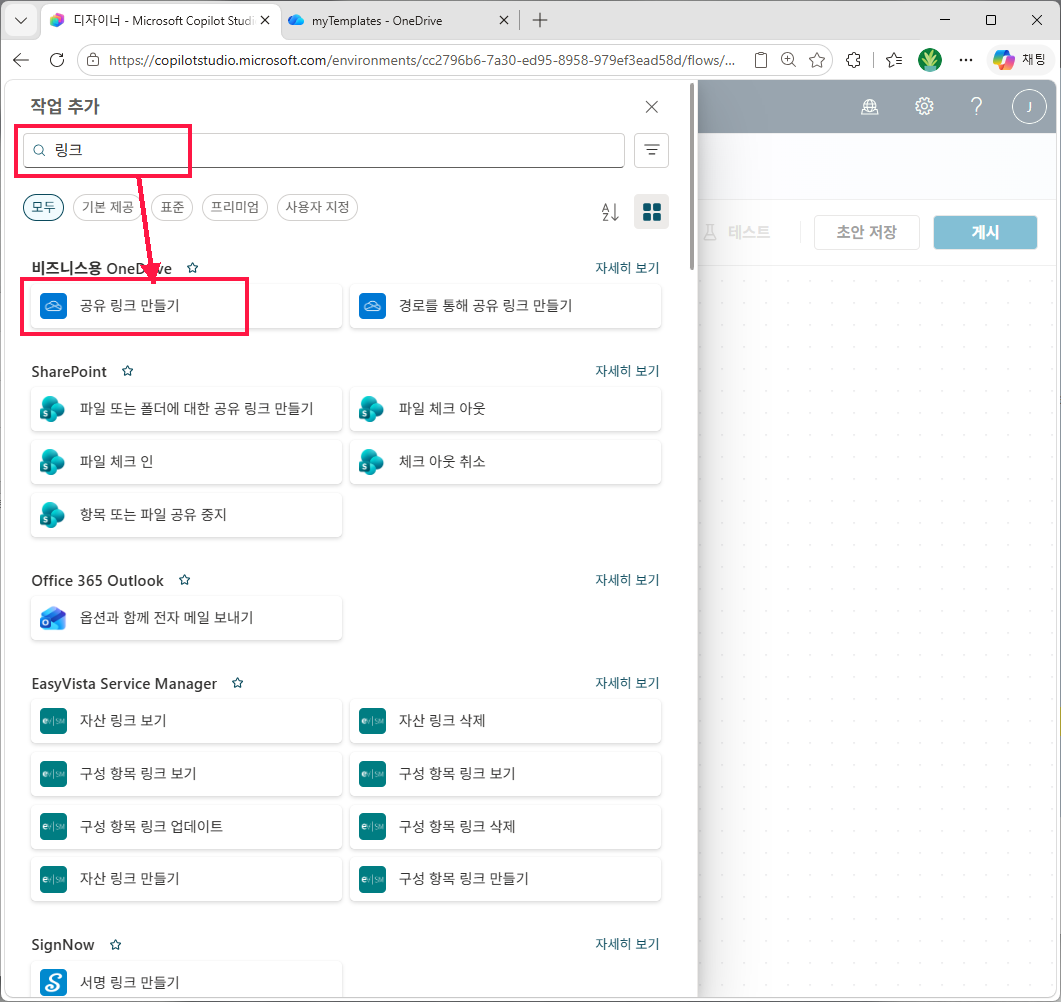
Task: Select the 사용자 지정 filter chip
Action: (x=317, y=207)
